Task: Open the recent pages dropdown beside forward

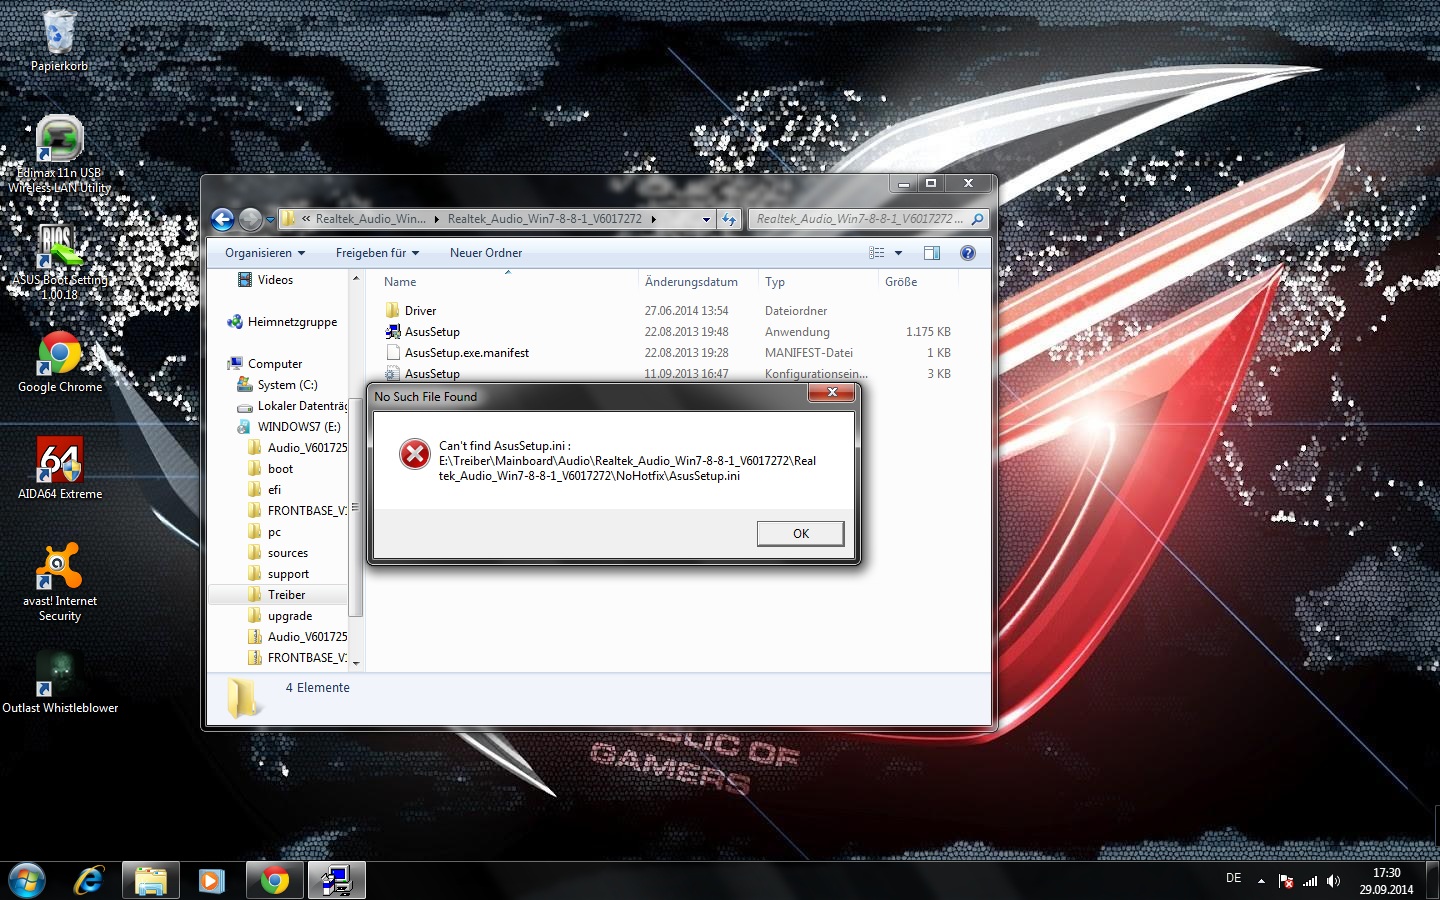Action: point(270,220)
